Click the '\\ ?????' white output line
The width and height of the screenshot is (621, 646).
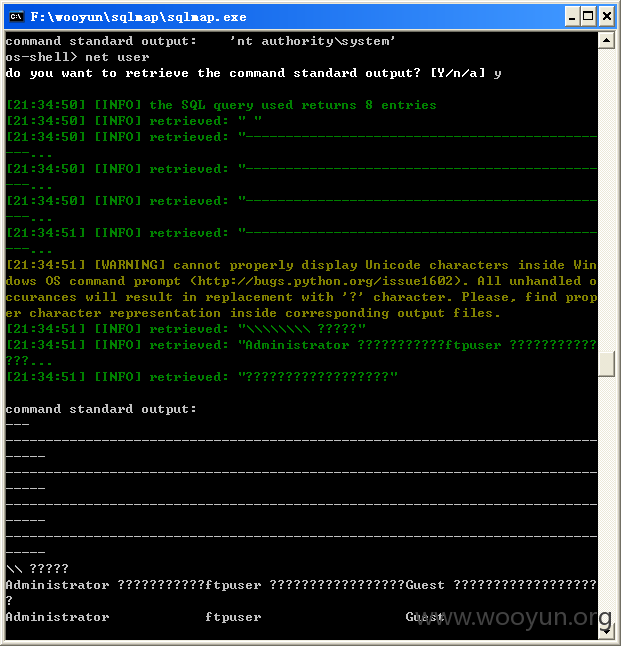pos(37,569)
